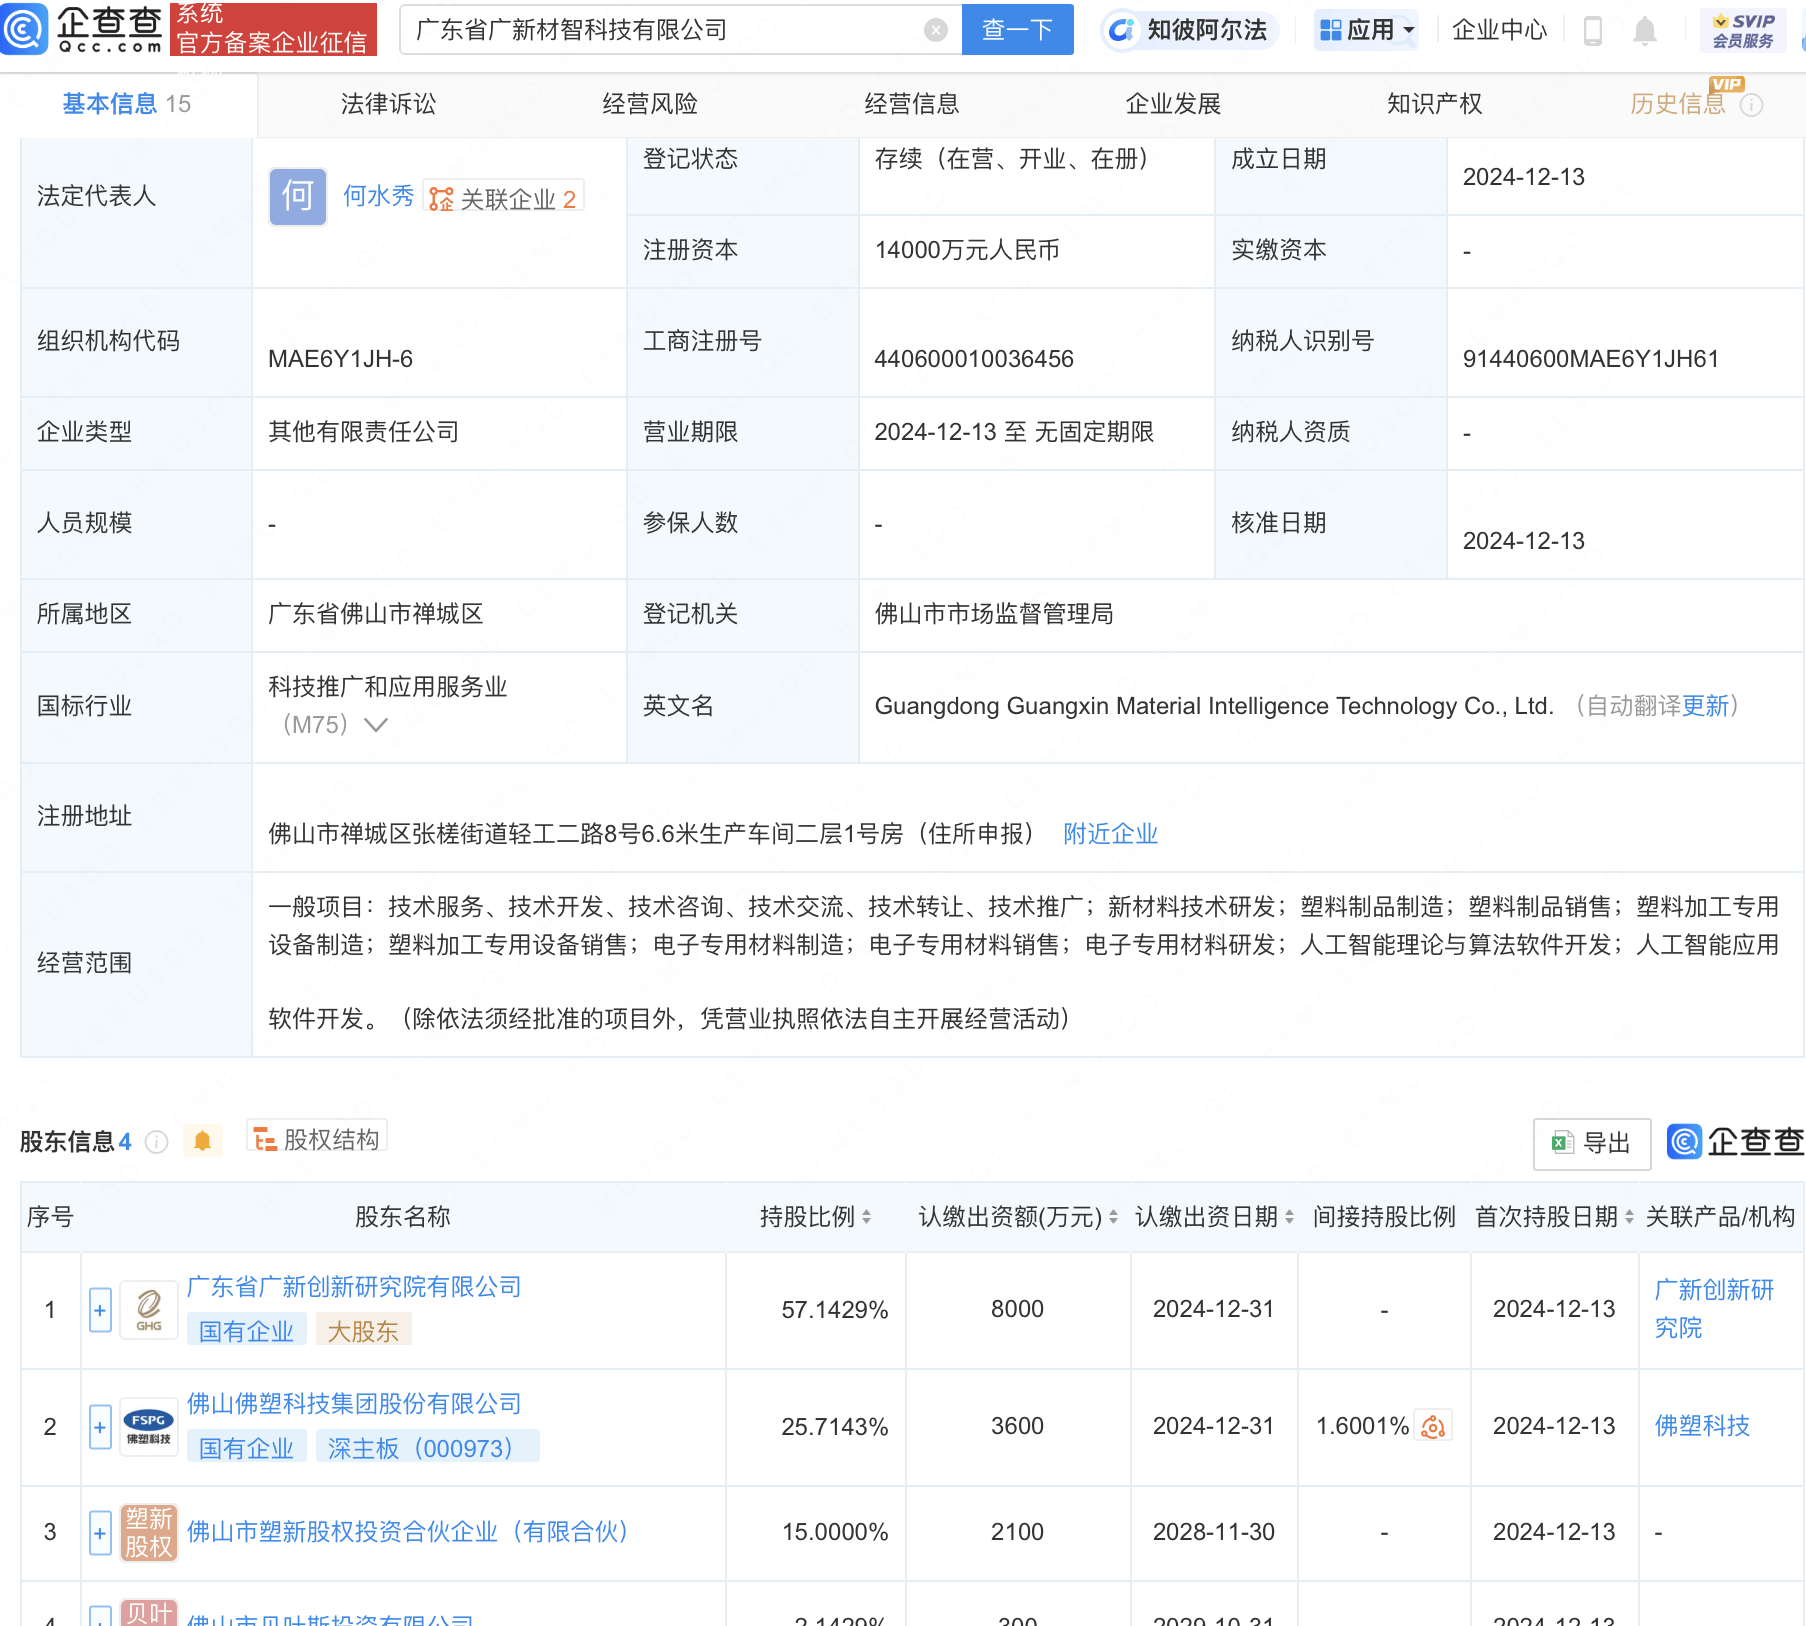The width and height of the screenshot is (1806, 1626).
Task: Click the 查一下 search button
Action: pyautogui.click(x=1017, y=30)
